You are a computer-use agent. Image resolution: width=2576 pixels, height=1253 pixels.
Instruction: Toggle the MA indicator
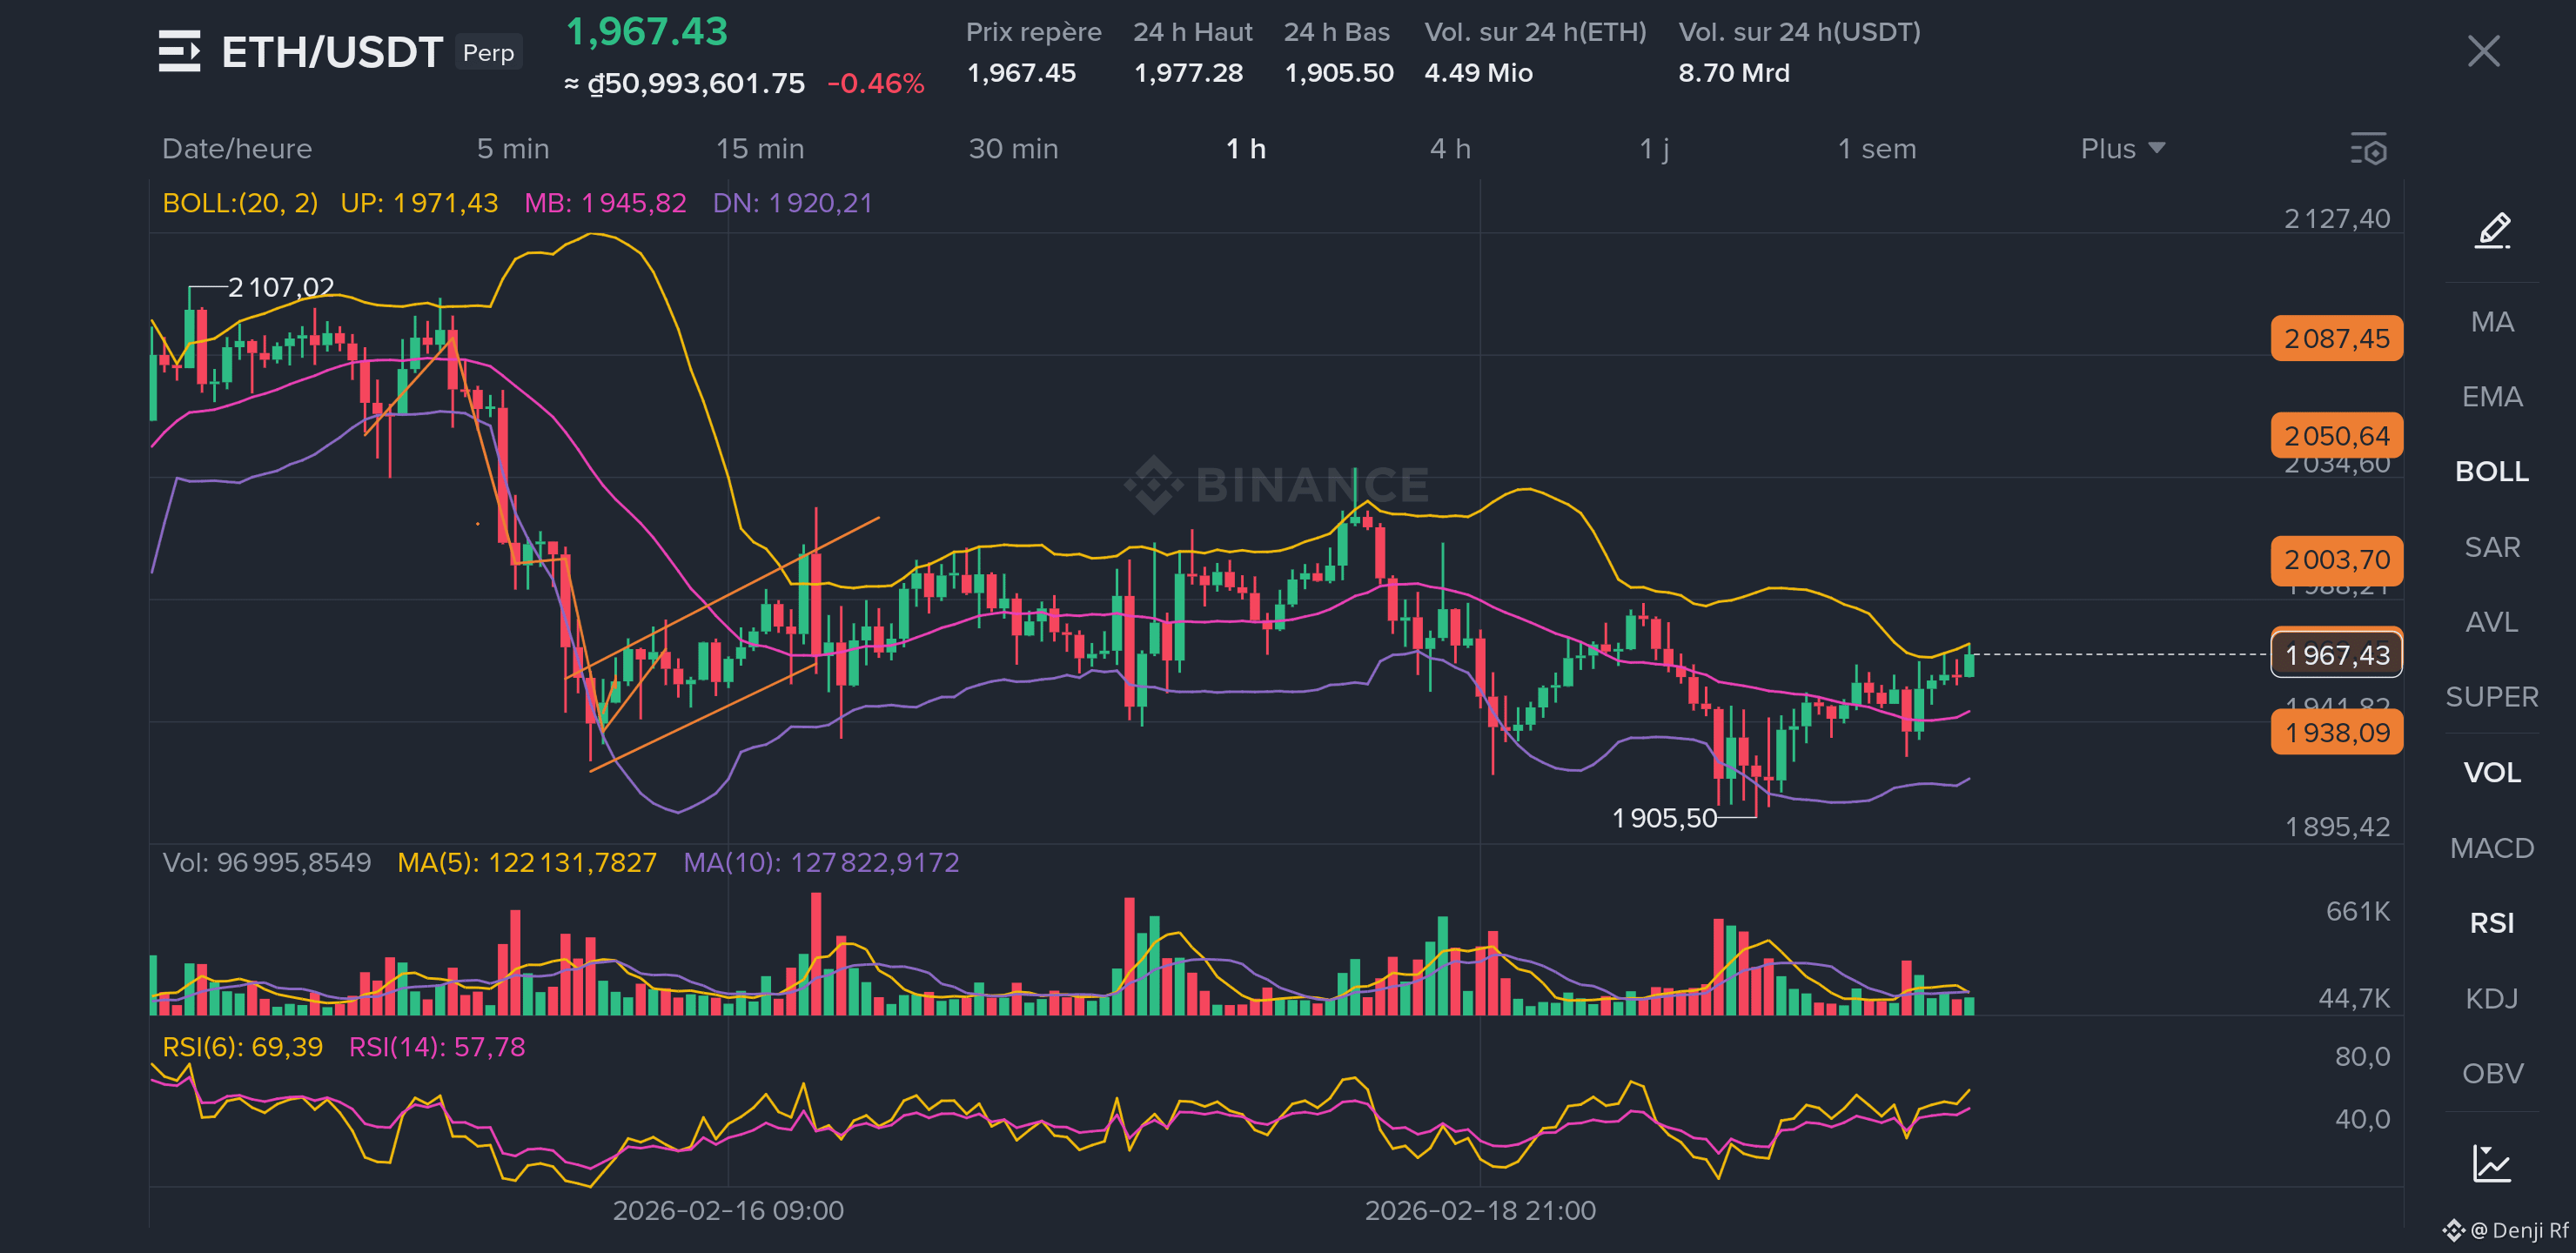coord(2492,322)
